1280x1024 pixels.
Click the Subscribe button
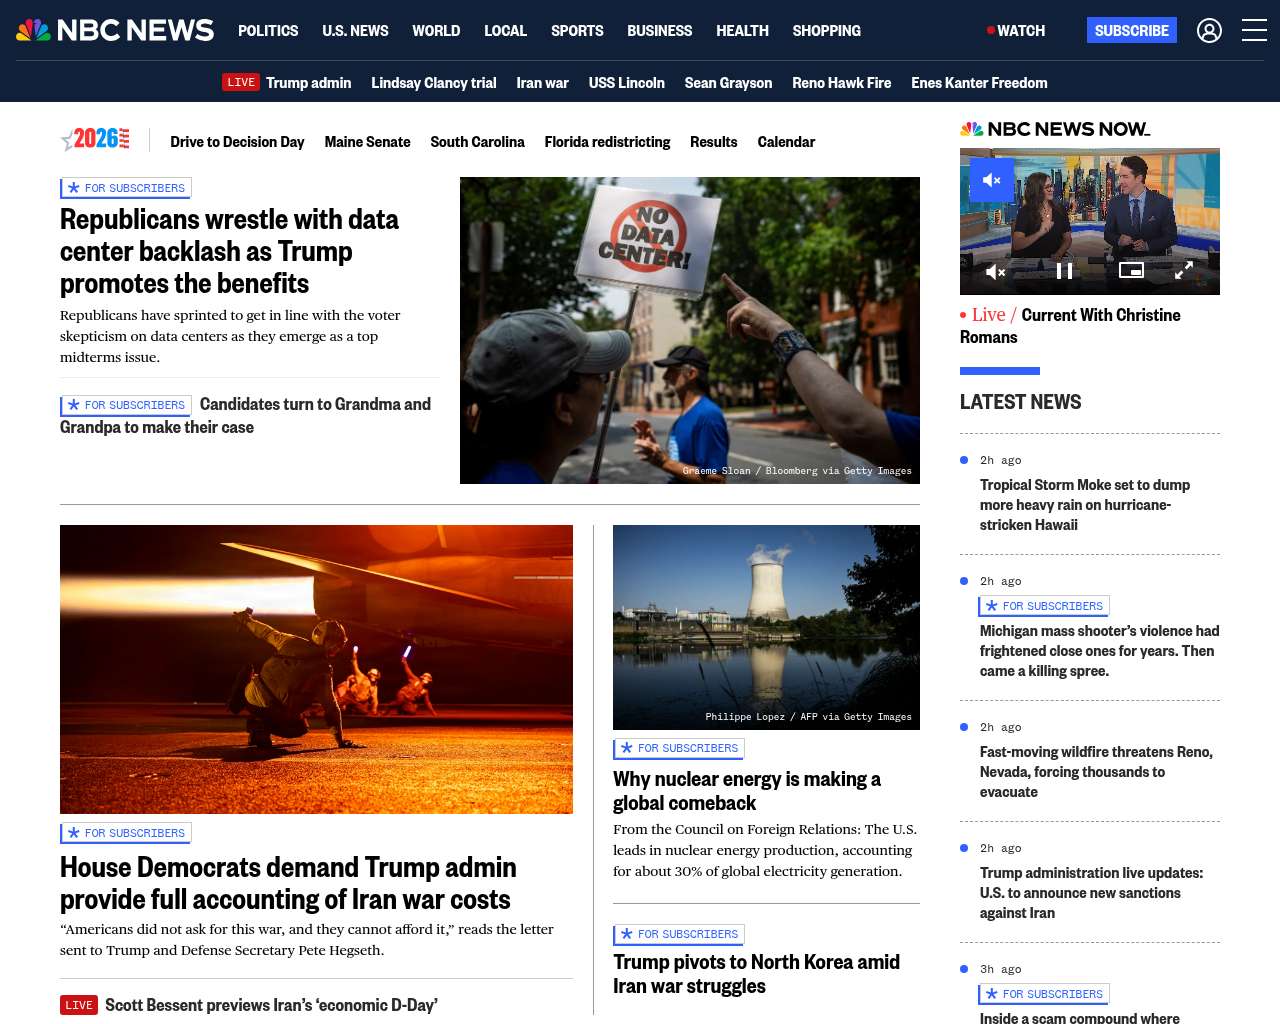1131,30
